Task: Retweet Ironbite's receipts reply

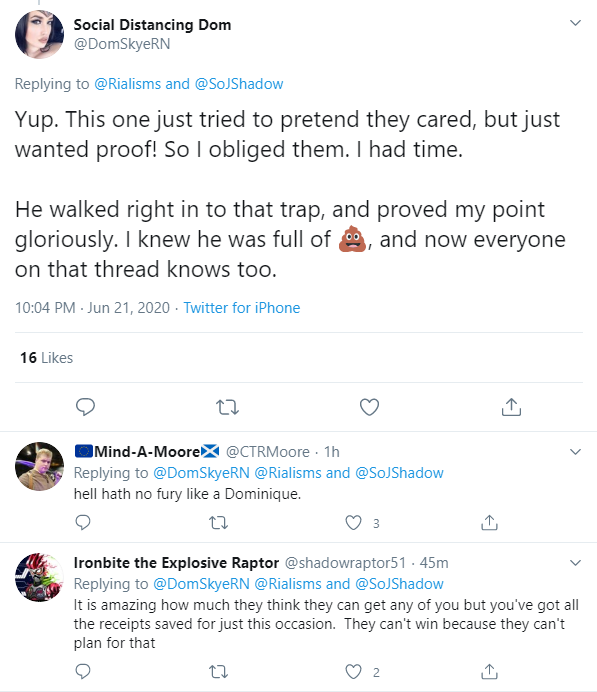Action: (218, 672)
